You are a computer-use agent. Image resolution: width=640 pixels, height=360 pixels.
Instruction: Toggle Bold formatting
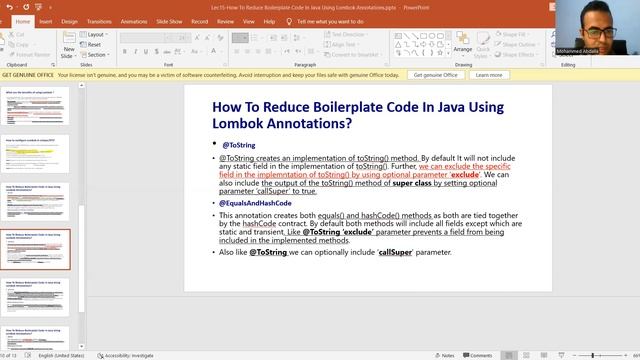pos(124,51)
